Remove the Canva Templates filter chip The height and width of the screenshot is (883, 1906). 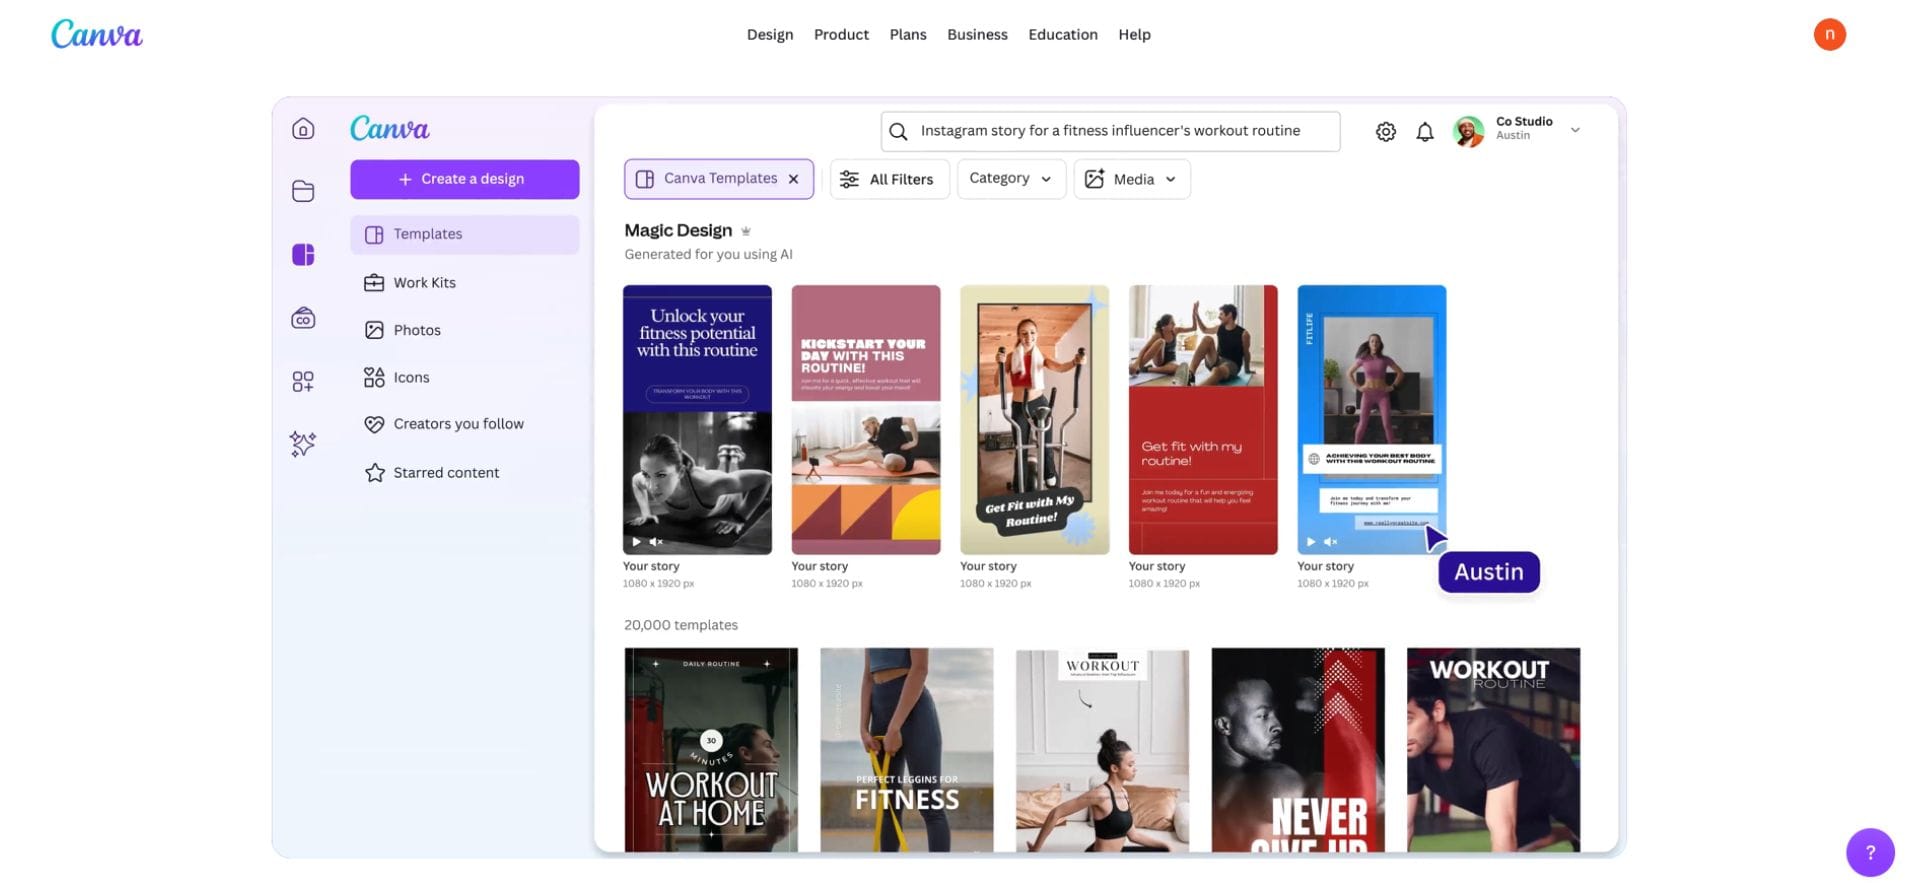pos(793,179)
